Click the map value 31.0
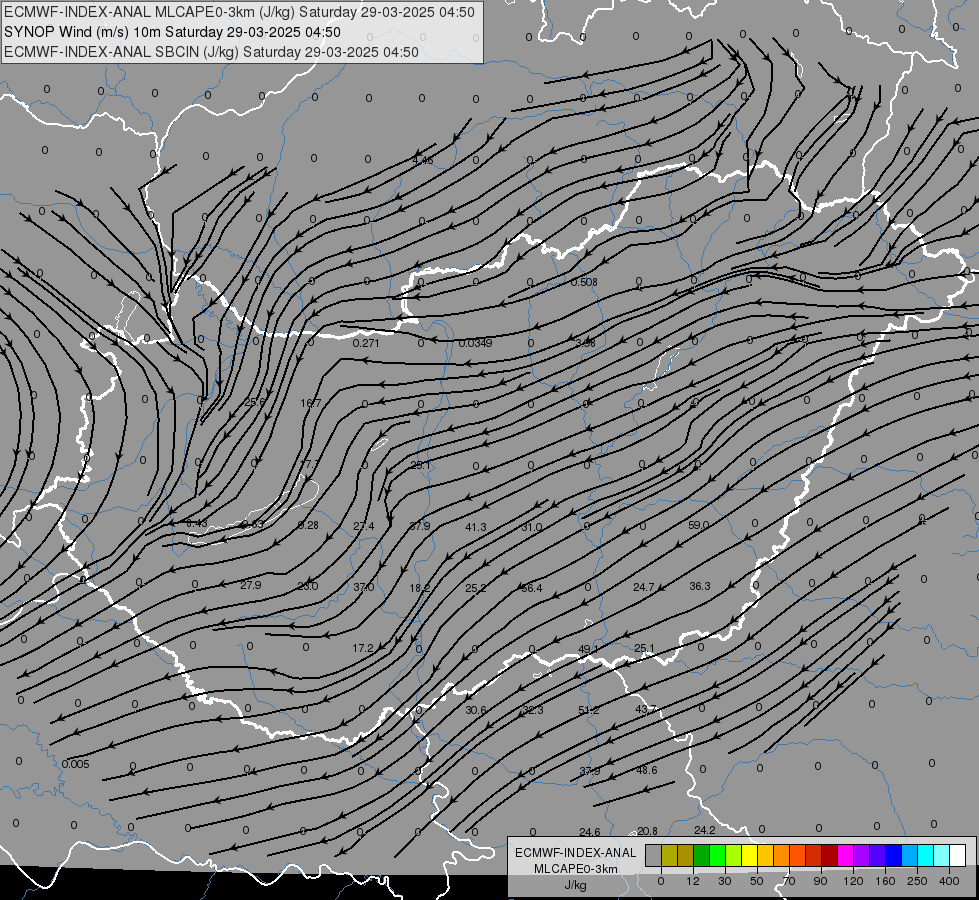 [531, 527]
